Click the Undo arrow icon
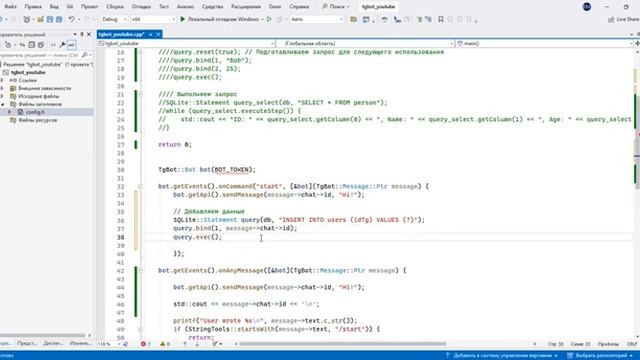This screenshot has height=360, width=640. point(71,19)
